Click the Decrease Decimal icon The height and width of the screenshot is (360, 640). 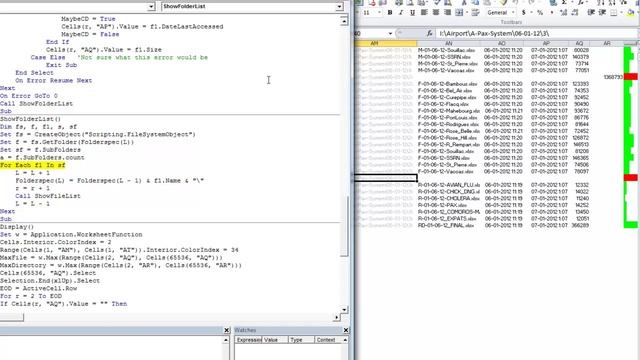[x=575, y=13]
